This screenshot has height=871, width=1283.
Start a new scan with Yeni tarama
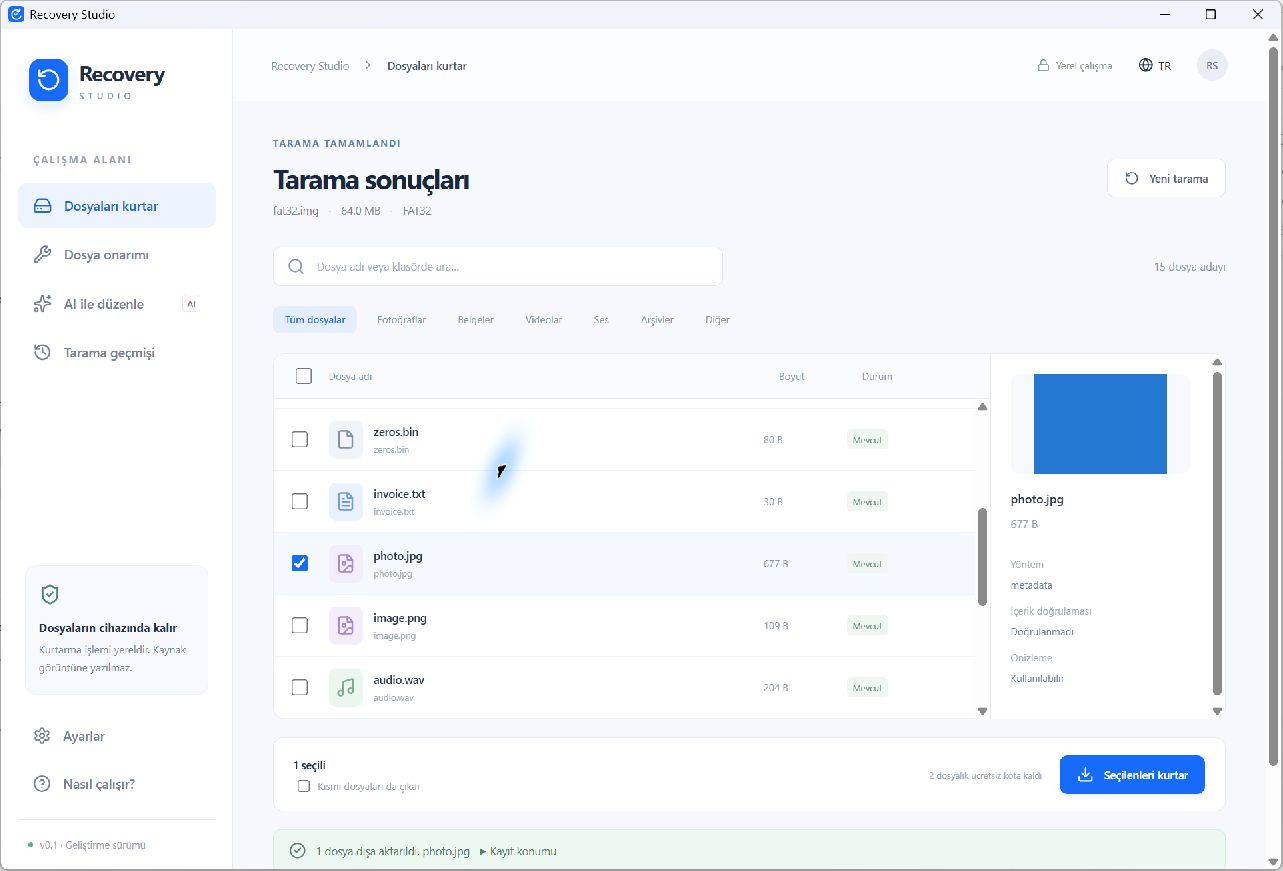coord(1166,179)
